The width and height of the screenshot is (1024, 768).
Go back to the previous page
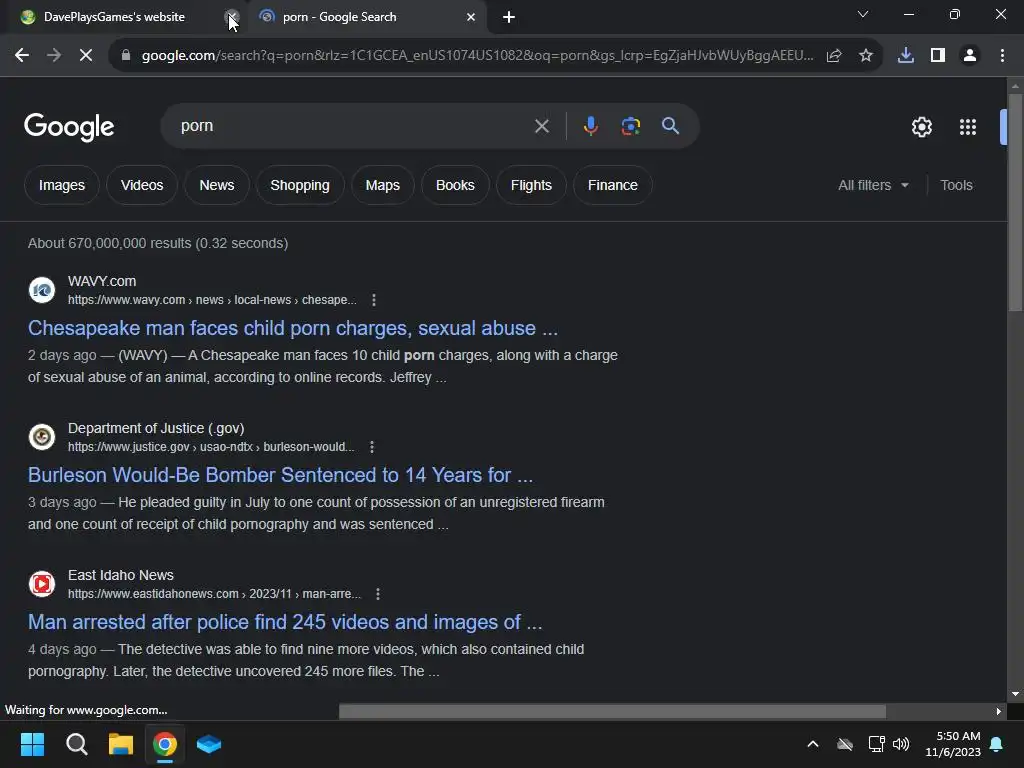[x=22, y=56]
